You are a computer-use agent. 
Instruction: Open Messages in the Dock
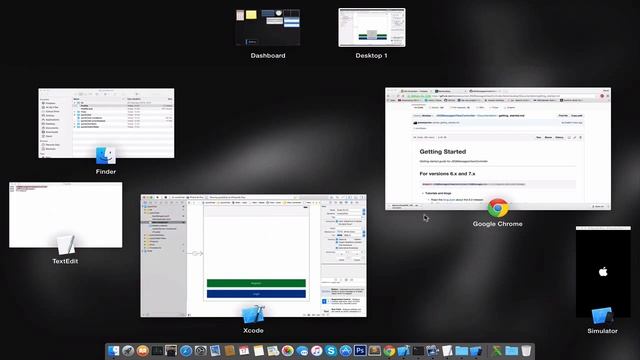[302, 351]
